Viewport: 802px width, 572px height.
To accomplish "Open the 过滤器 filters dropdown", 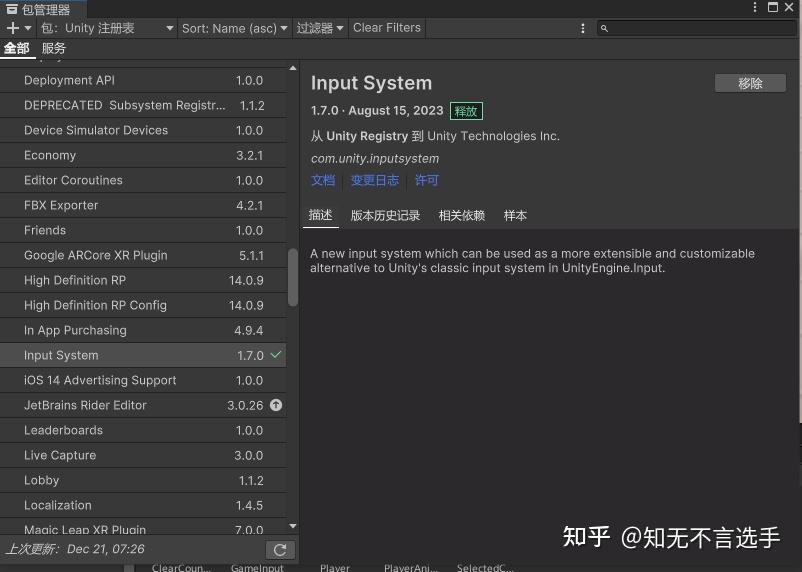I will point(320,28).
